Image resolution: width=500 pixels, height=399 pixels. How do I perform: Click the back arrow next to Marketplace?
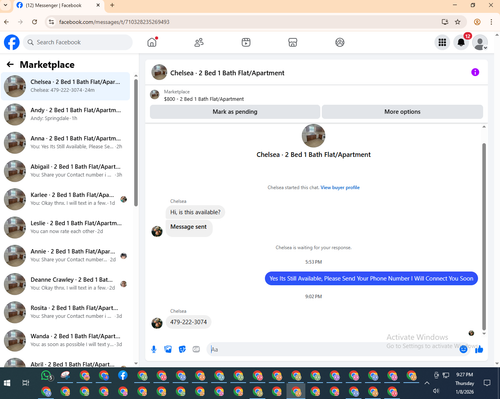point(10,64)
